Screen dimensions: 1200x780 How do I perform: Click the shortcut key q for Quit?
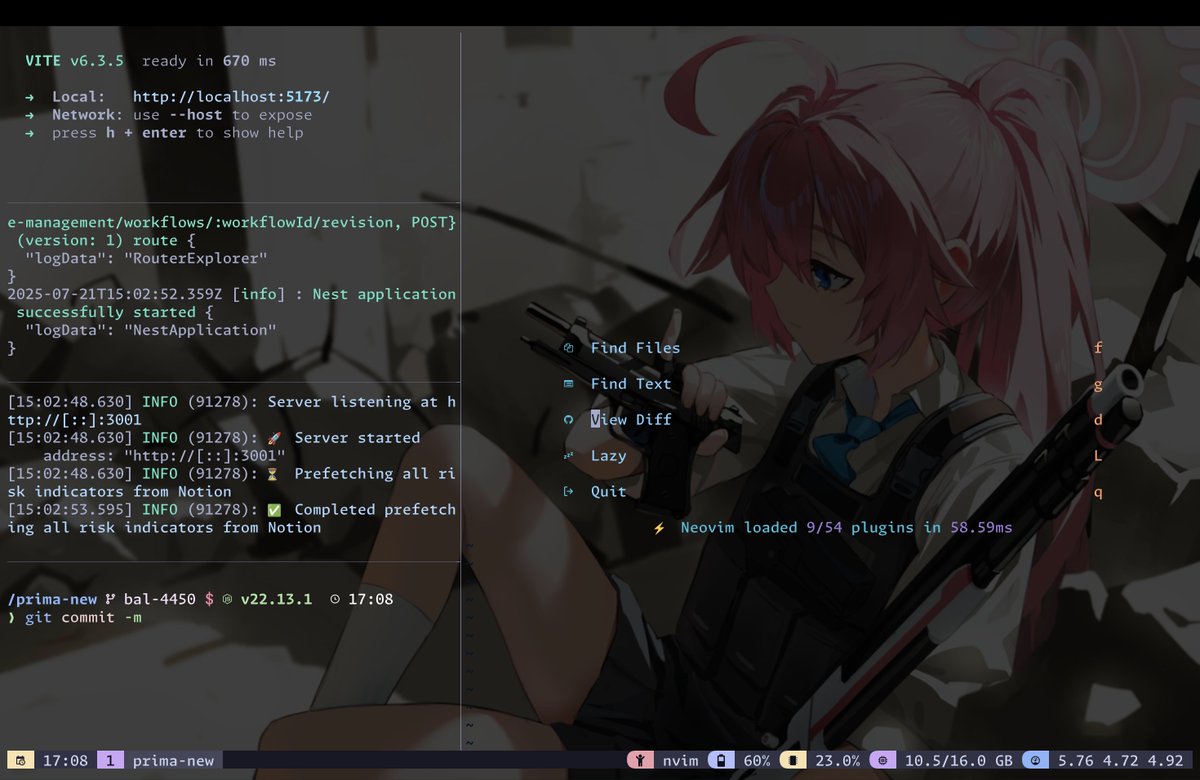pyautogui.click(x=1098, y=492)
